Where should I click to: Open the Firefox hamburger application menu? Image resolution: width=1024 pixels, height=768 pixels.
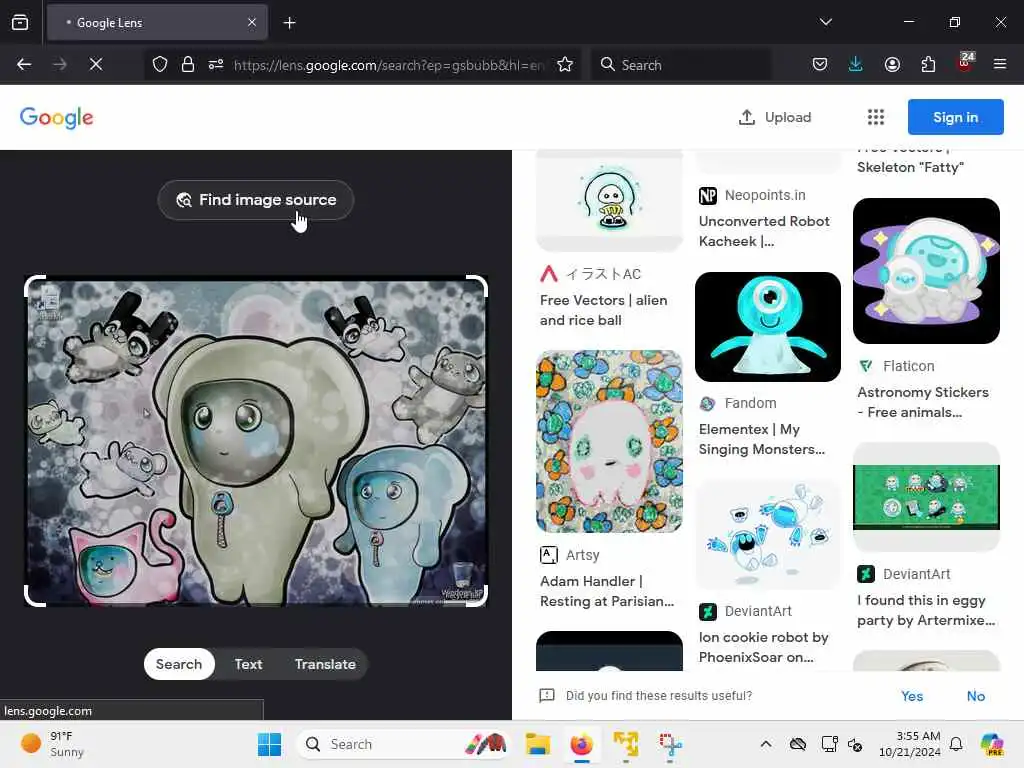[x=1000, y=64]
